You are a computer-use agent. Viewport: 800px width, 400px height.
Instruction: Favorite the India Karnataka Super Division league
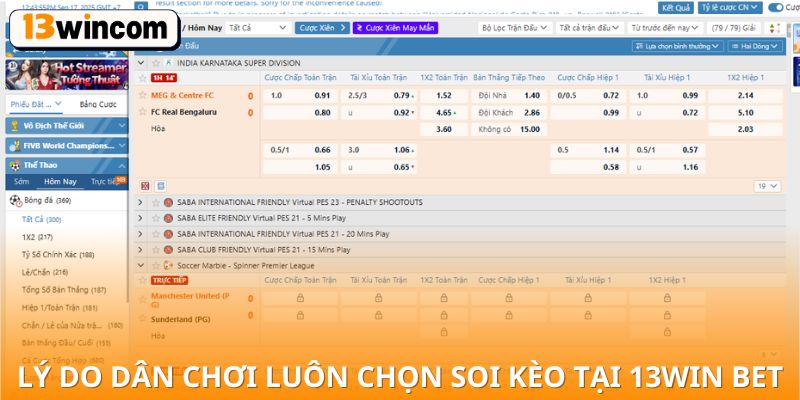(156, 63)
